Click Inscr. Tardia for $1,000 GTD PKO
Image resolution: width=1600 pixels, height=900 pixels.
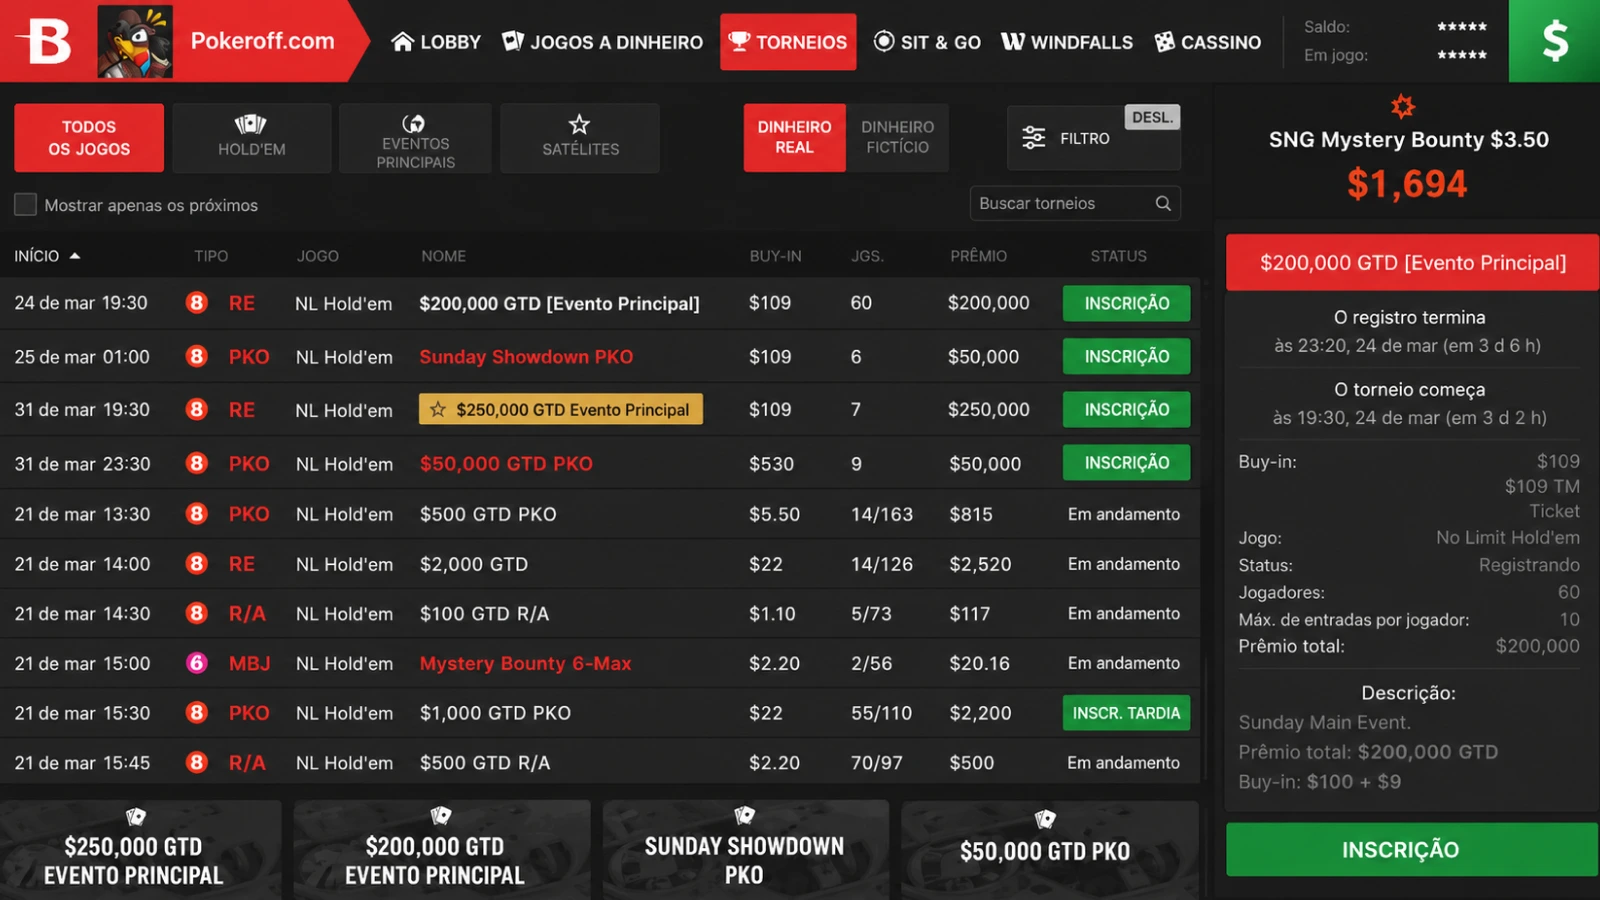(1126, 713)
